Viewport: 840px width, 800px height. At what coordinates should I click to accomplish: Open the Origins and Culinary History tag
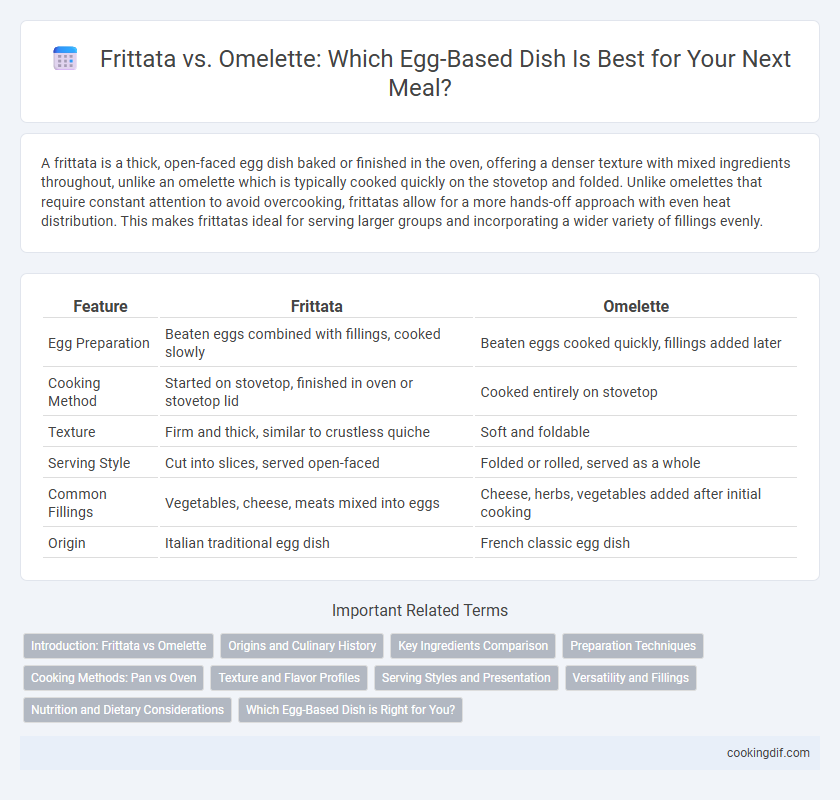click(x=302, y=646)
